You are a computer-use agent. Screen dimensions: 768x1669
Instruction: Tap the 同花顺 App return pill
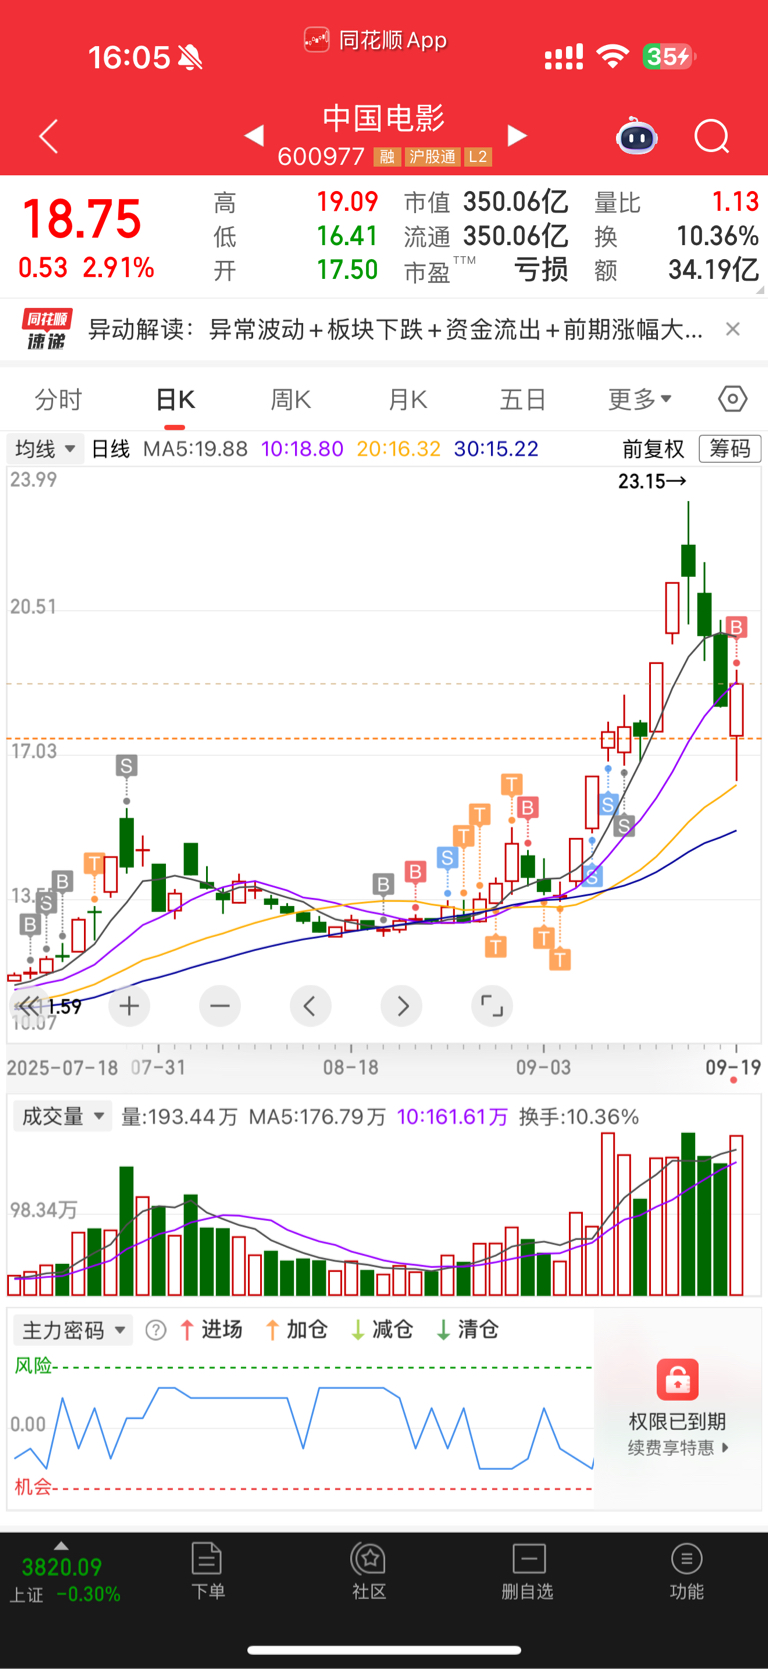[x=375, y=40]
